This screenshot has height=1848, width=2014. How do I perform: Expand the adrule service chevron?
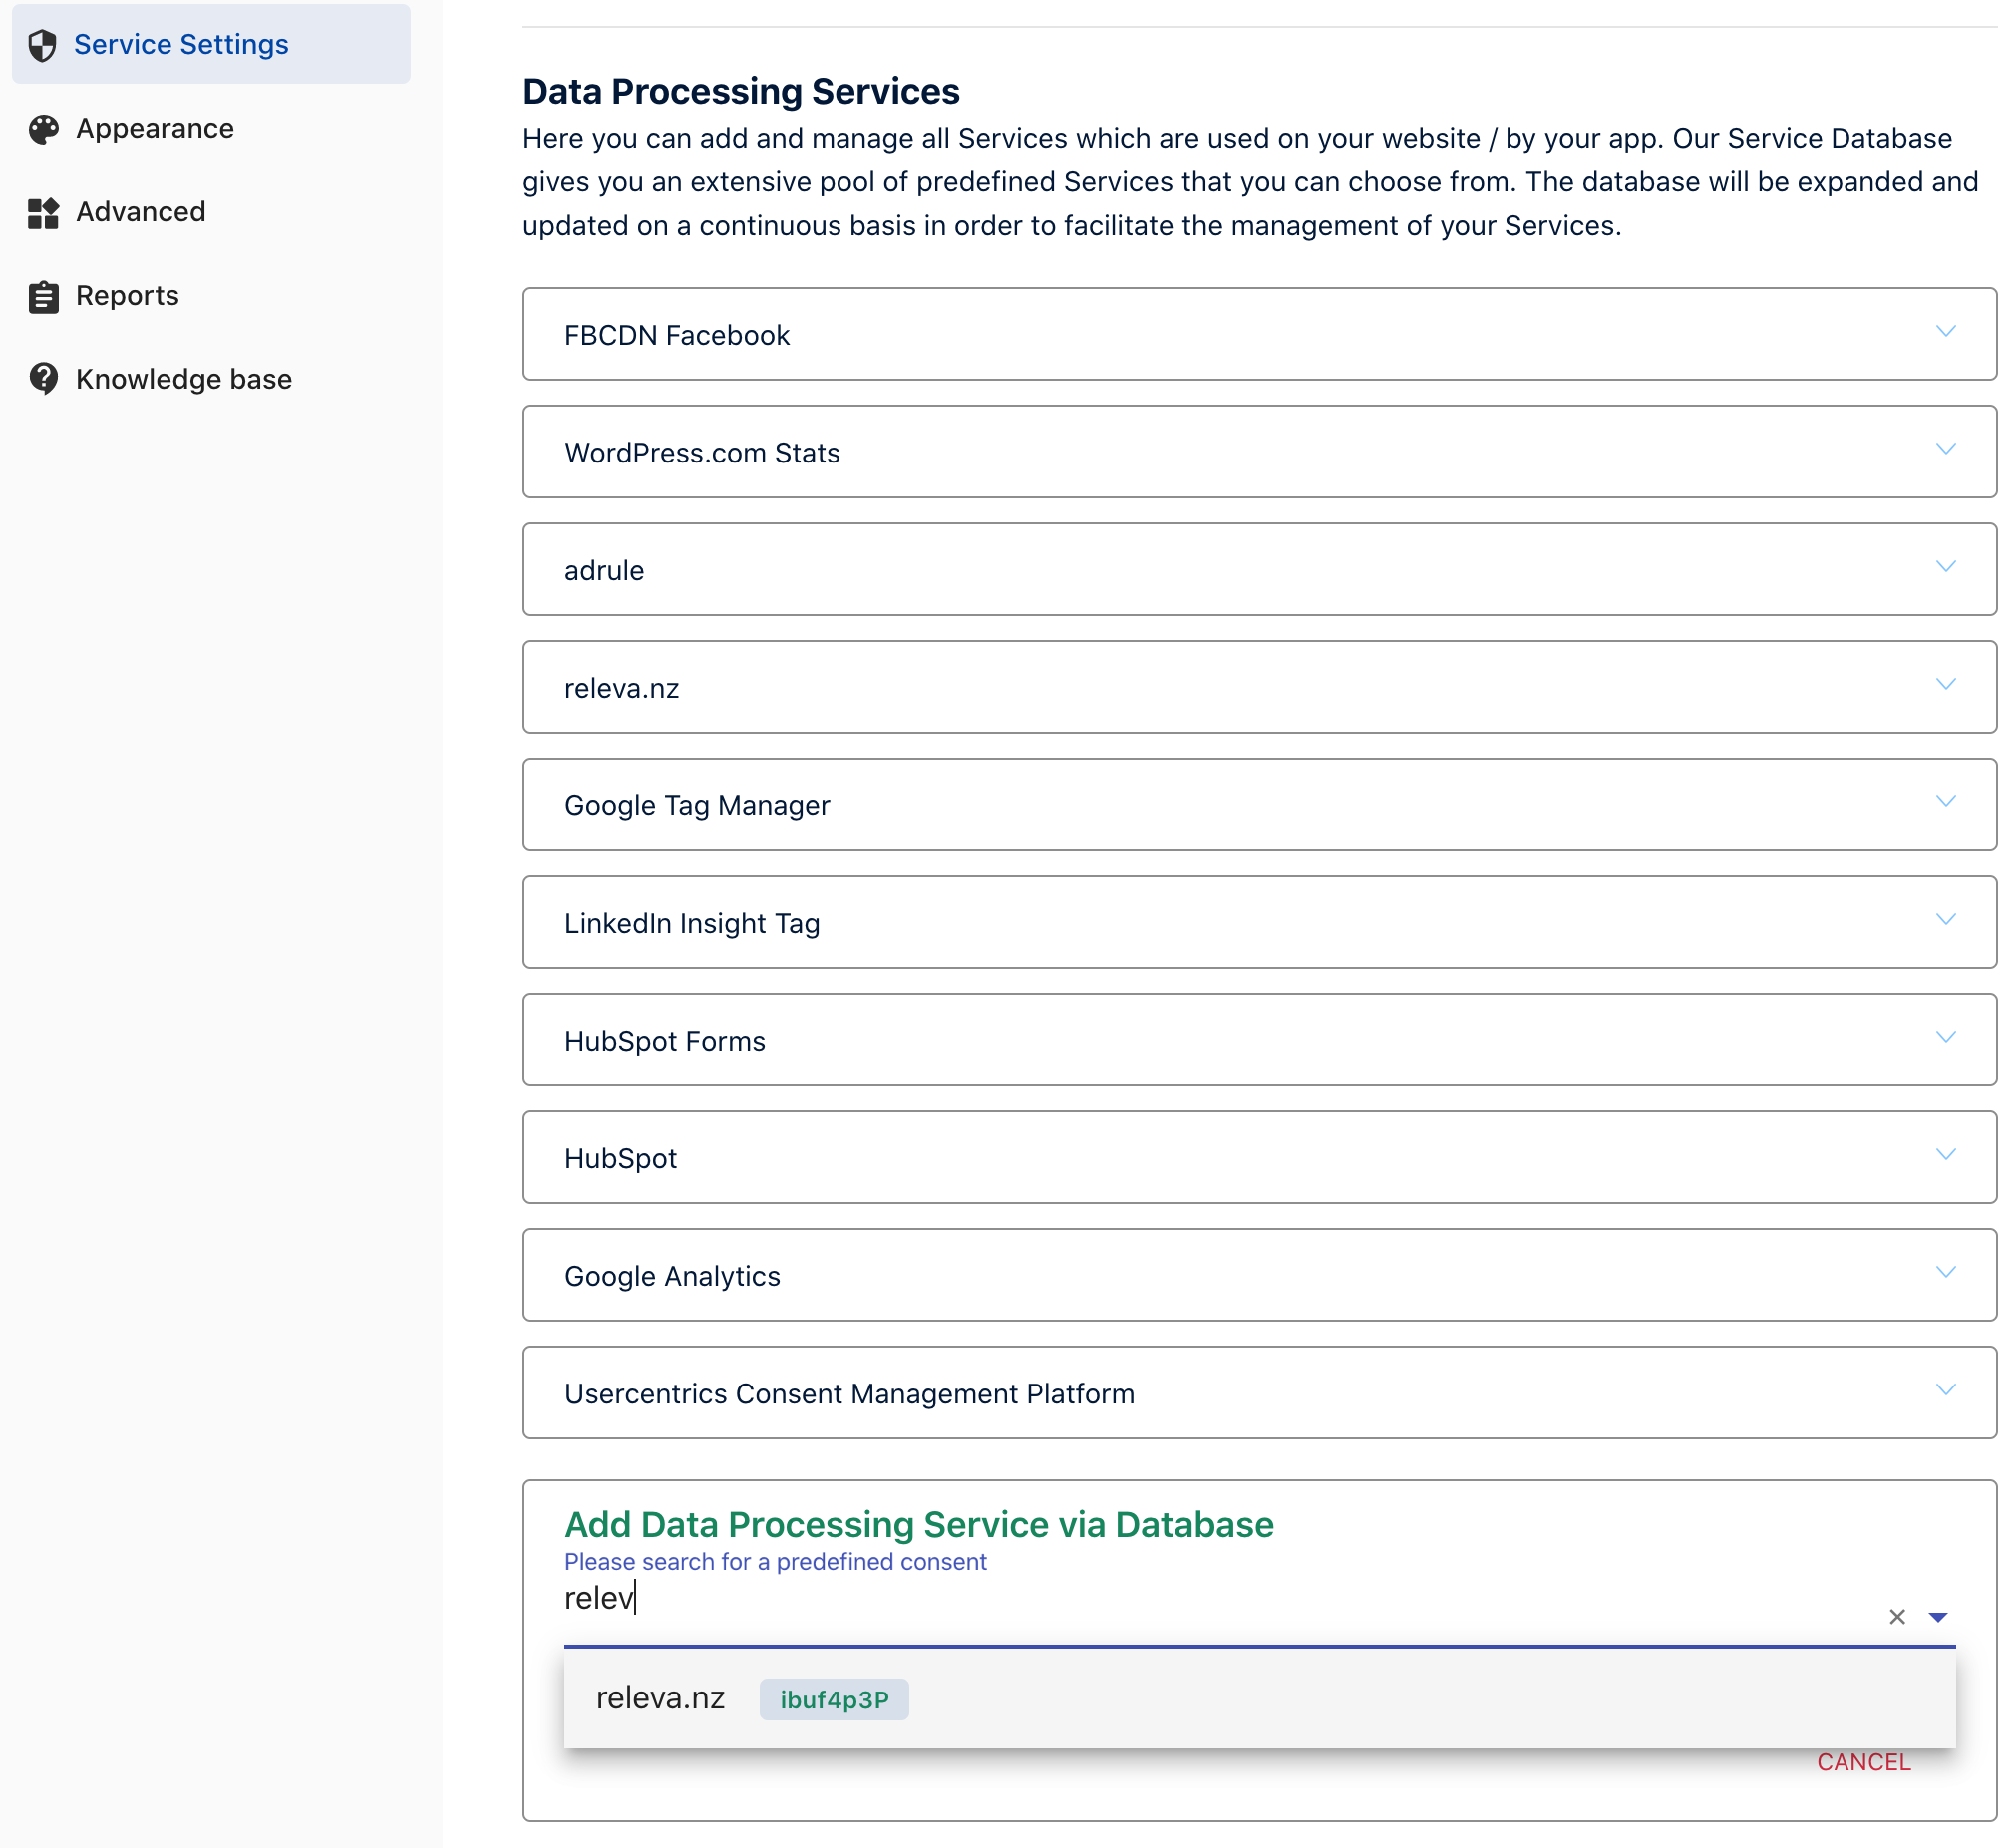[1946, 567]
